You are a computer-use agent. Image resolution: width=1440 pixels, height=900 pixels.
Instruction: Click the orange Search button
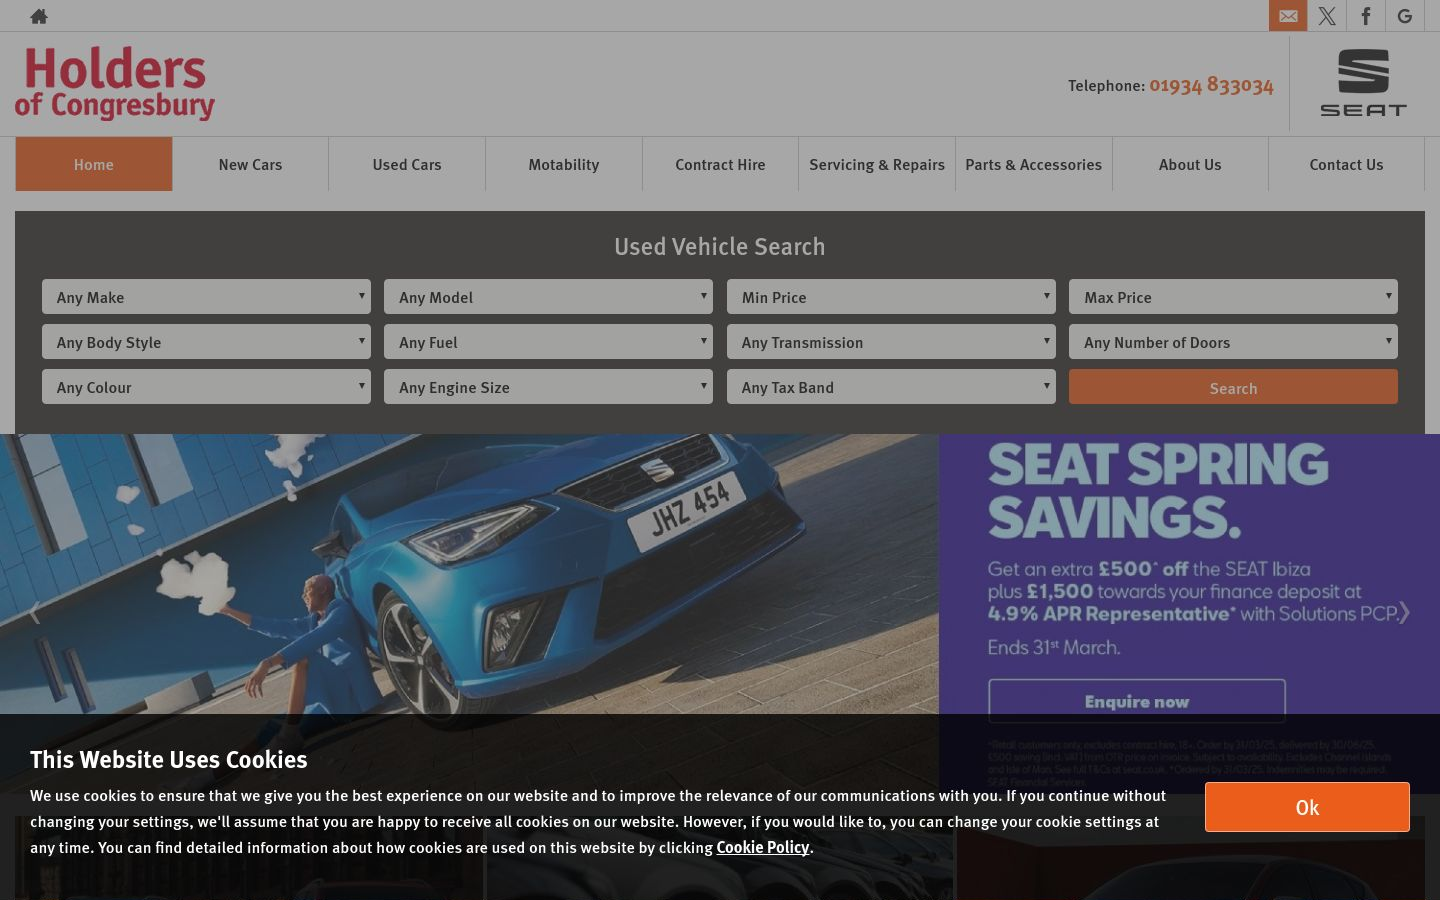pos(1233,387)
